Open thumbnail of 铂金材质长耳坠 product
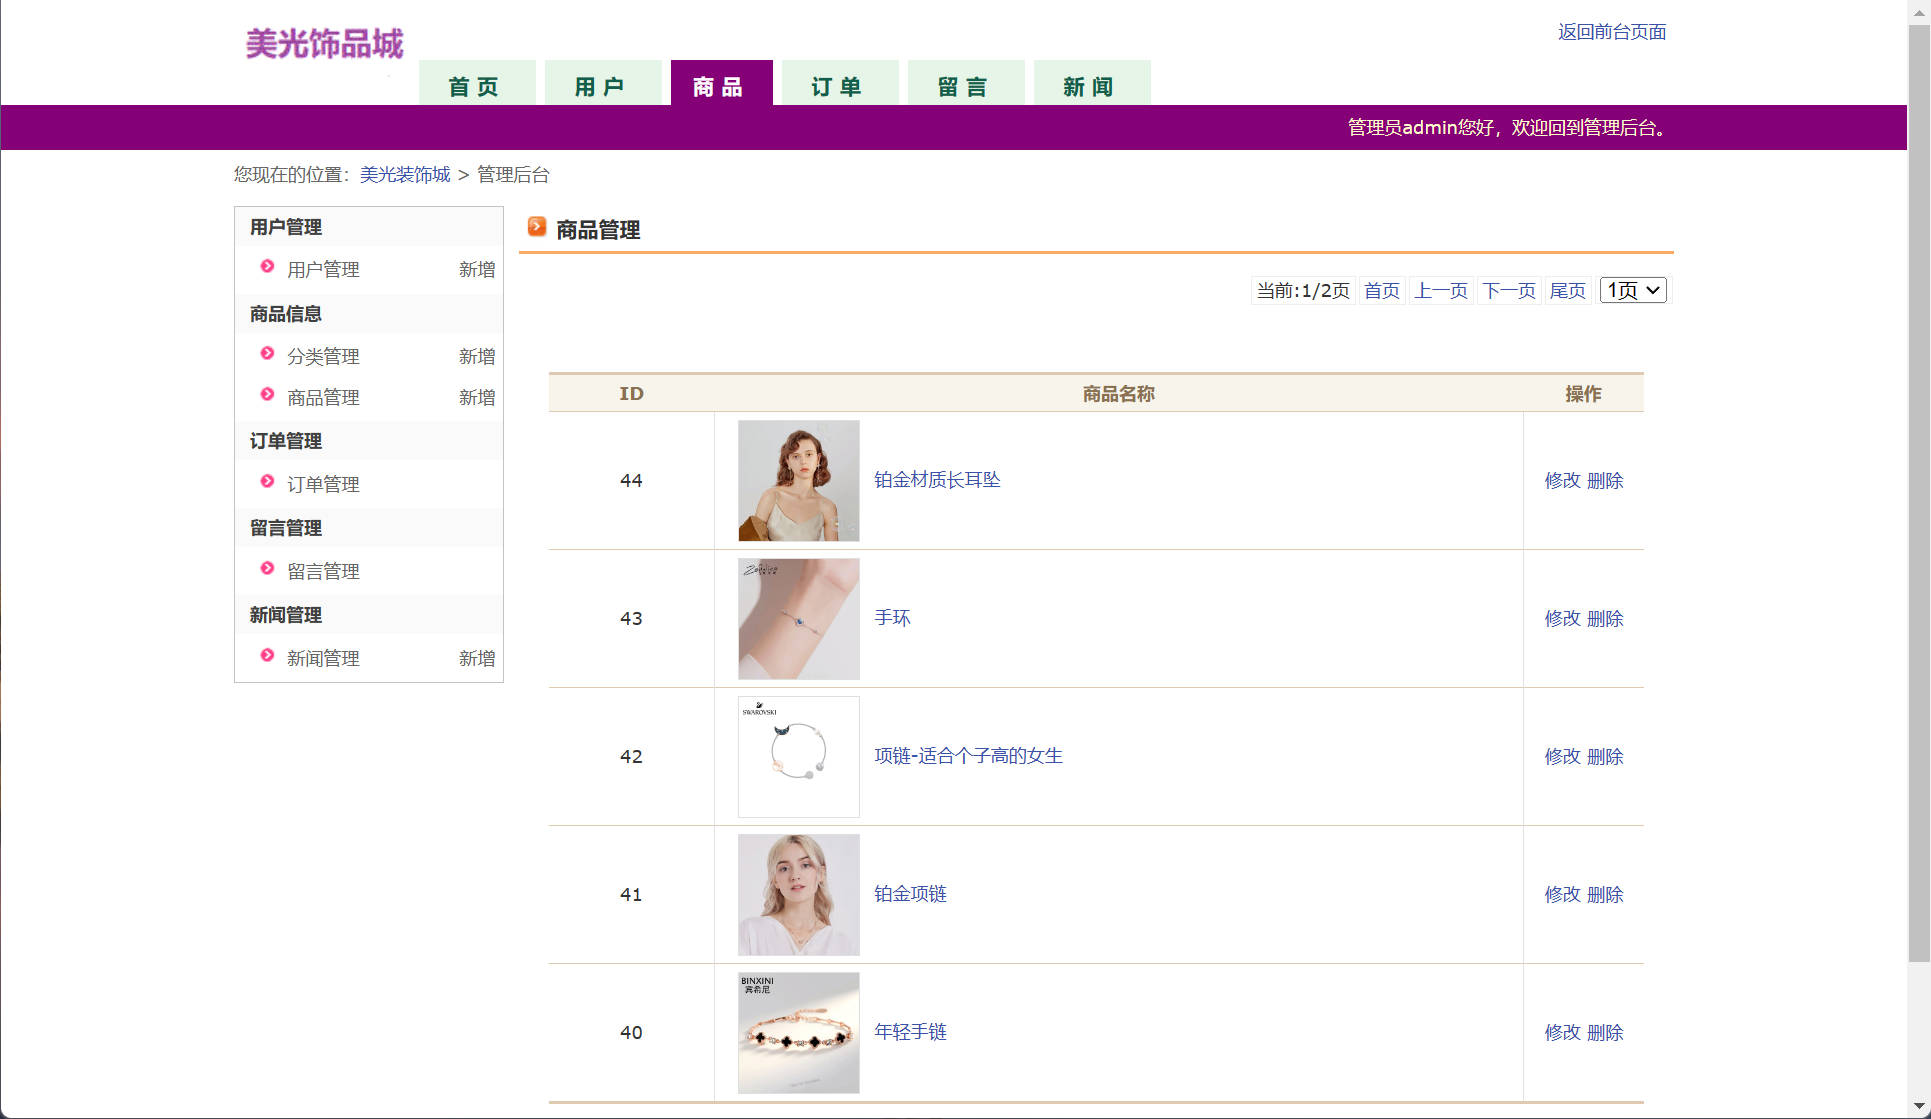The image size is (1931, 1119). tap(798, 481)
